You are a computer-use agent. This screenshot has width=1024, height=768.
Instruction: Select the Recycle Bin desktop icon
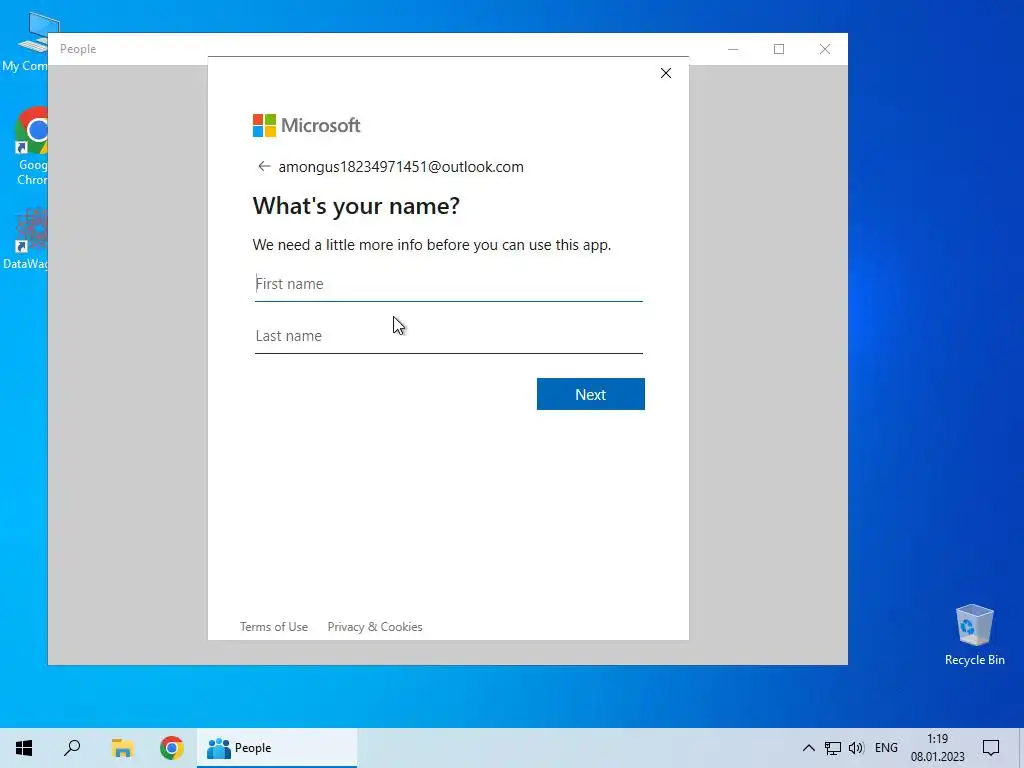(974, 635)
